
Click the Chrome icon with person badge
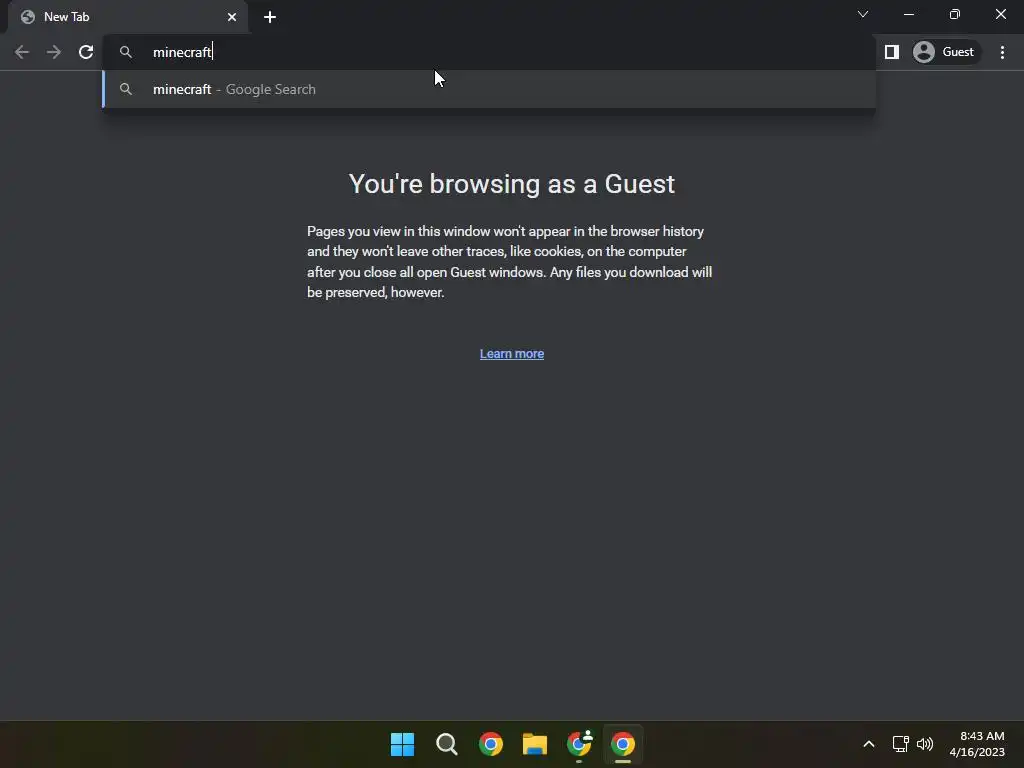[x=579, y=744]
